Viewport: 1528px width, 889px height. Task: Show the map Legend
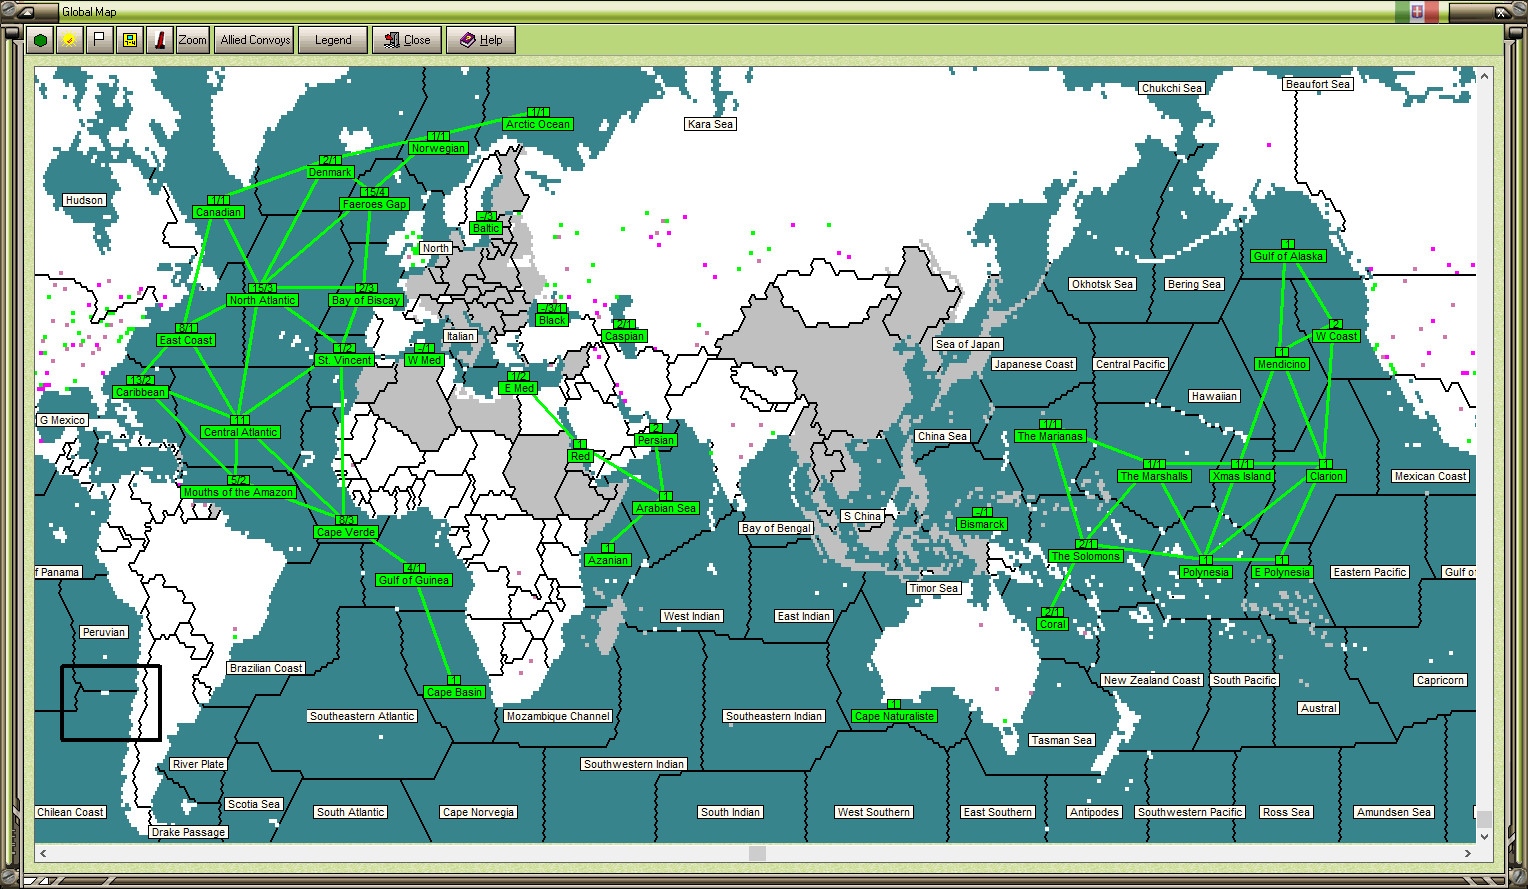click(333, 40)
